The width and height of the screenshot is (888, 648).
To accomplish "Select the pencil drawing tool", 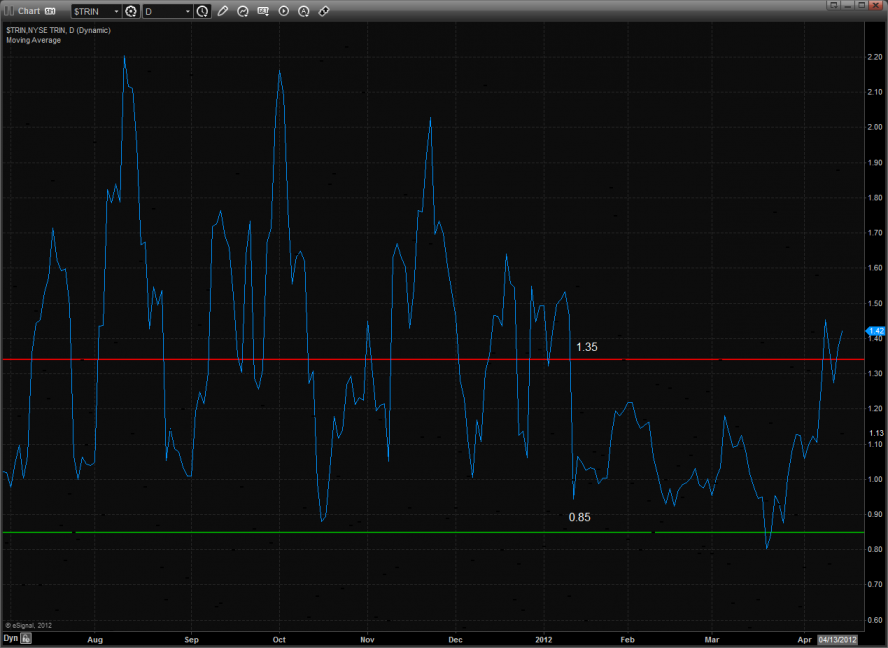I will tap(223, 11).
